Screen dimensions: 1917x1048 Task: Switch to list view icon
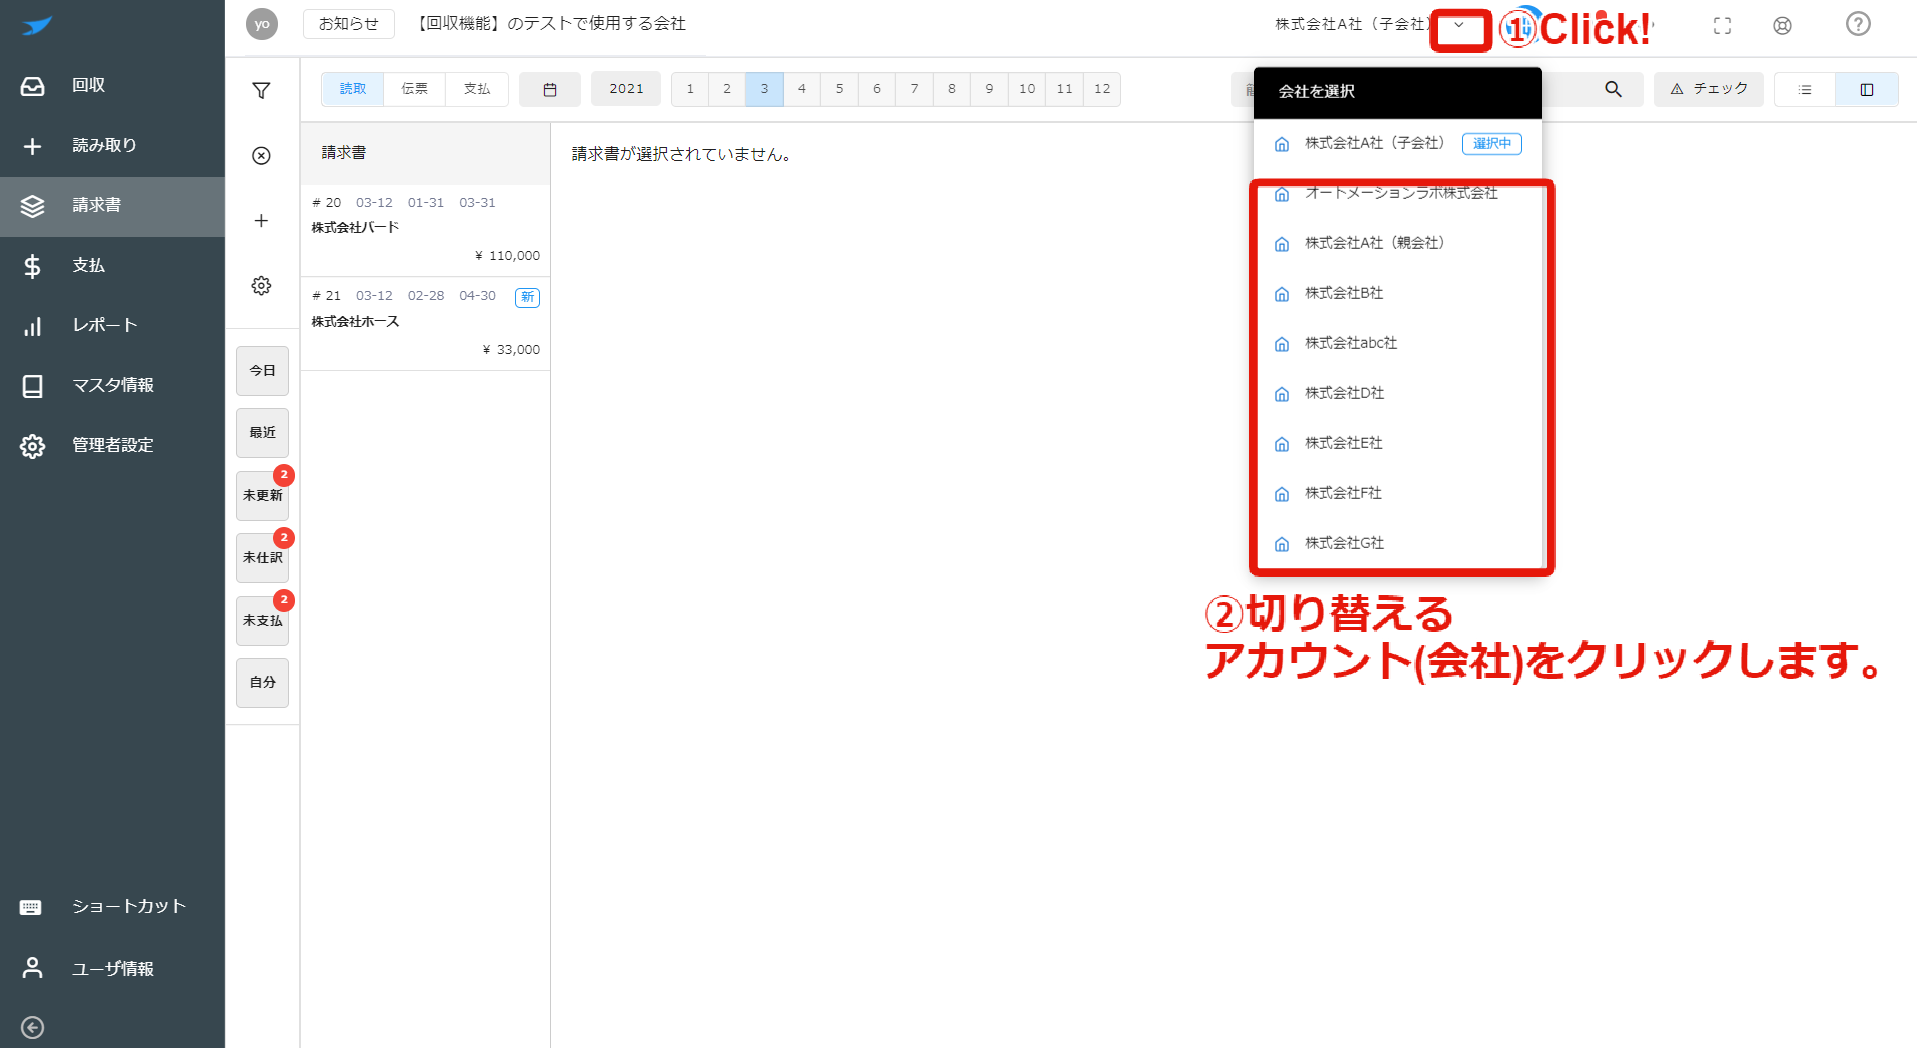(x=1805, y=89)
